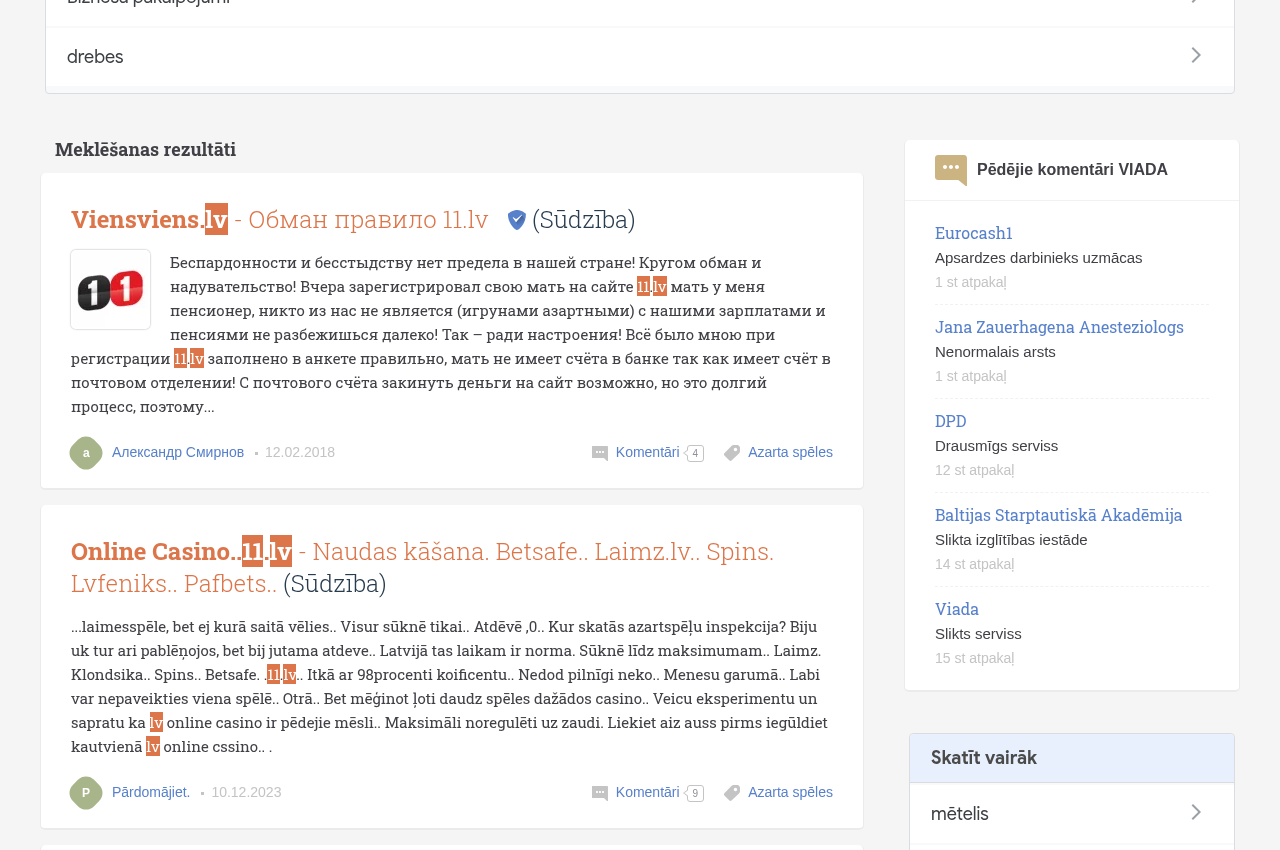Click the comment text Apsardzes darbinieks uzmācas
Screen dimensions: 1280x850
(1038, 258)
